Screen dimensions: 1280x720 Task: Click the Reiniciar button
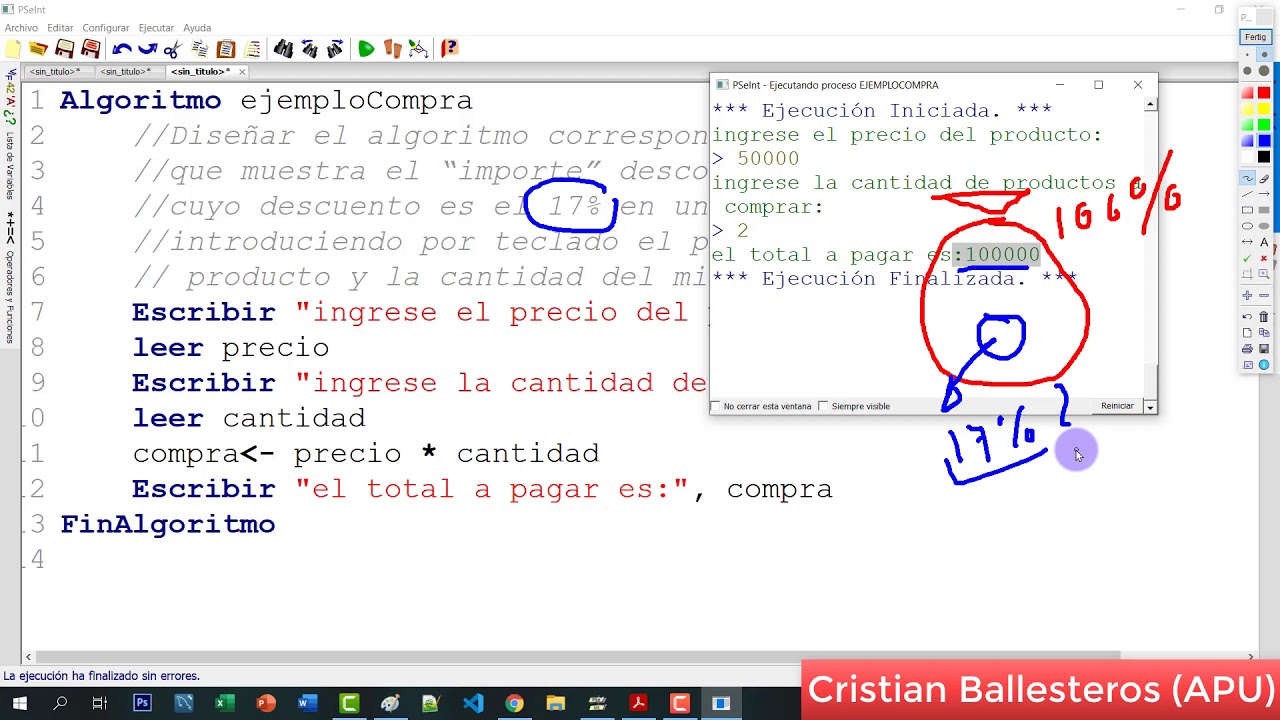click(1117, 406)
